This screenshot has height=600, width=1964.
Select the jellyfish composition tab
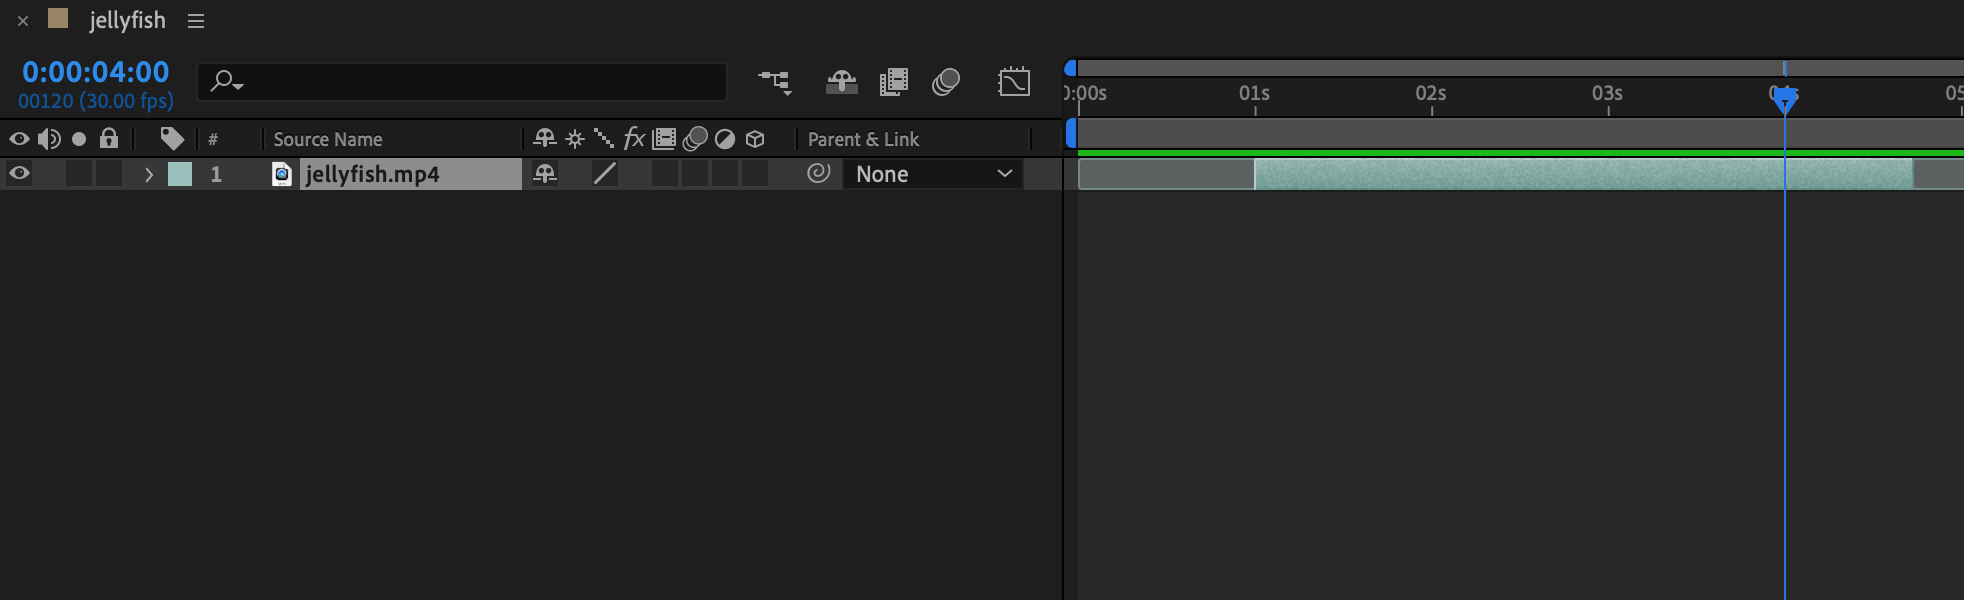tap(127, 20)
